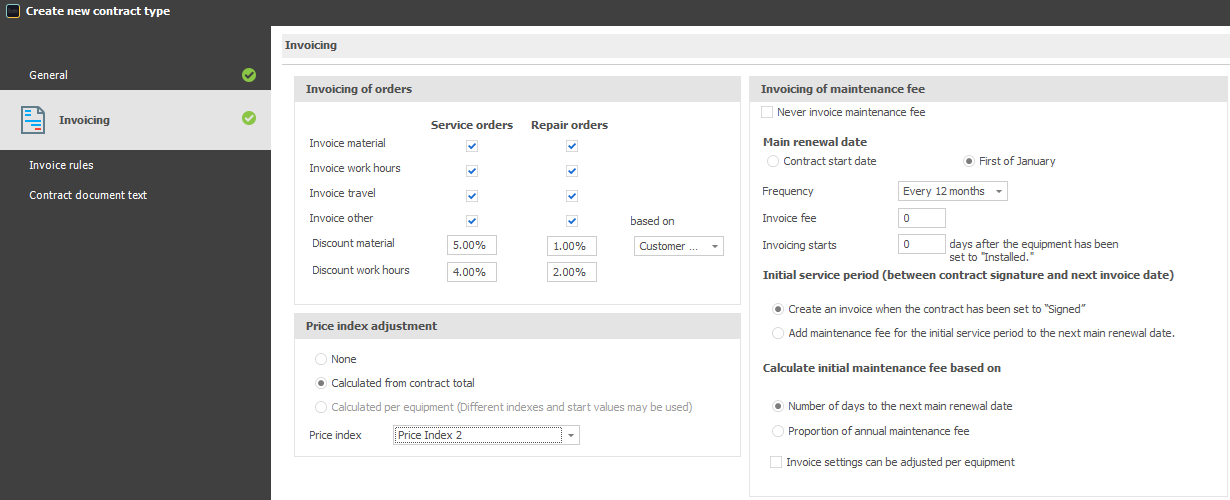
Task: Click the Main renewal date heading
Action: (x=815, y=142)
